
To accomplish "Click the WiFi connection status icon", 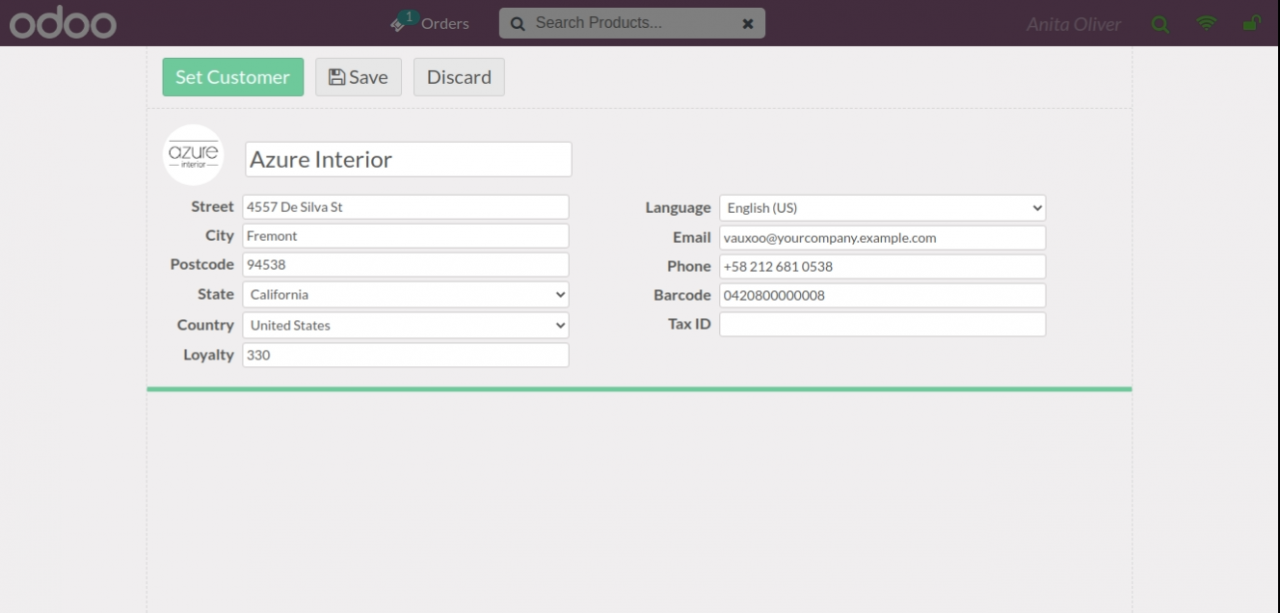I will click(1206, 24).
